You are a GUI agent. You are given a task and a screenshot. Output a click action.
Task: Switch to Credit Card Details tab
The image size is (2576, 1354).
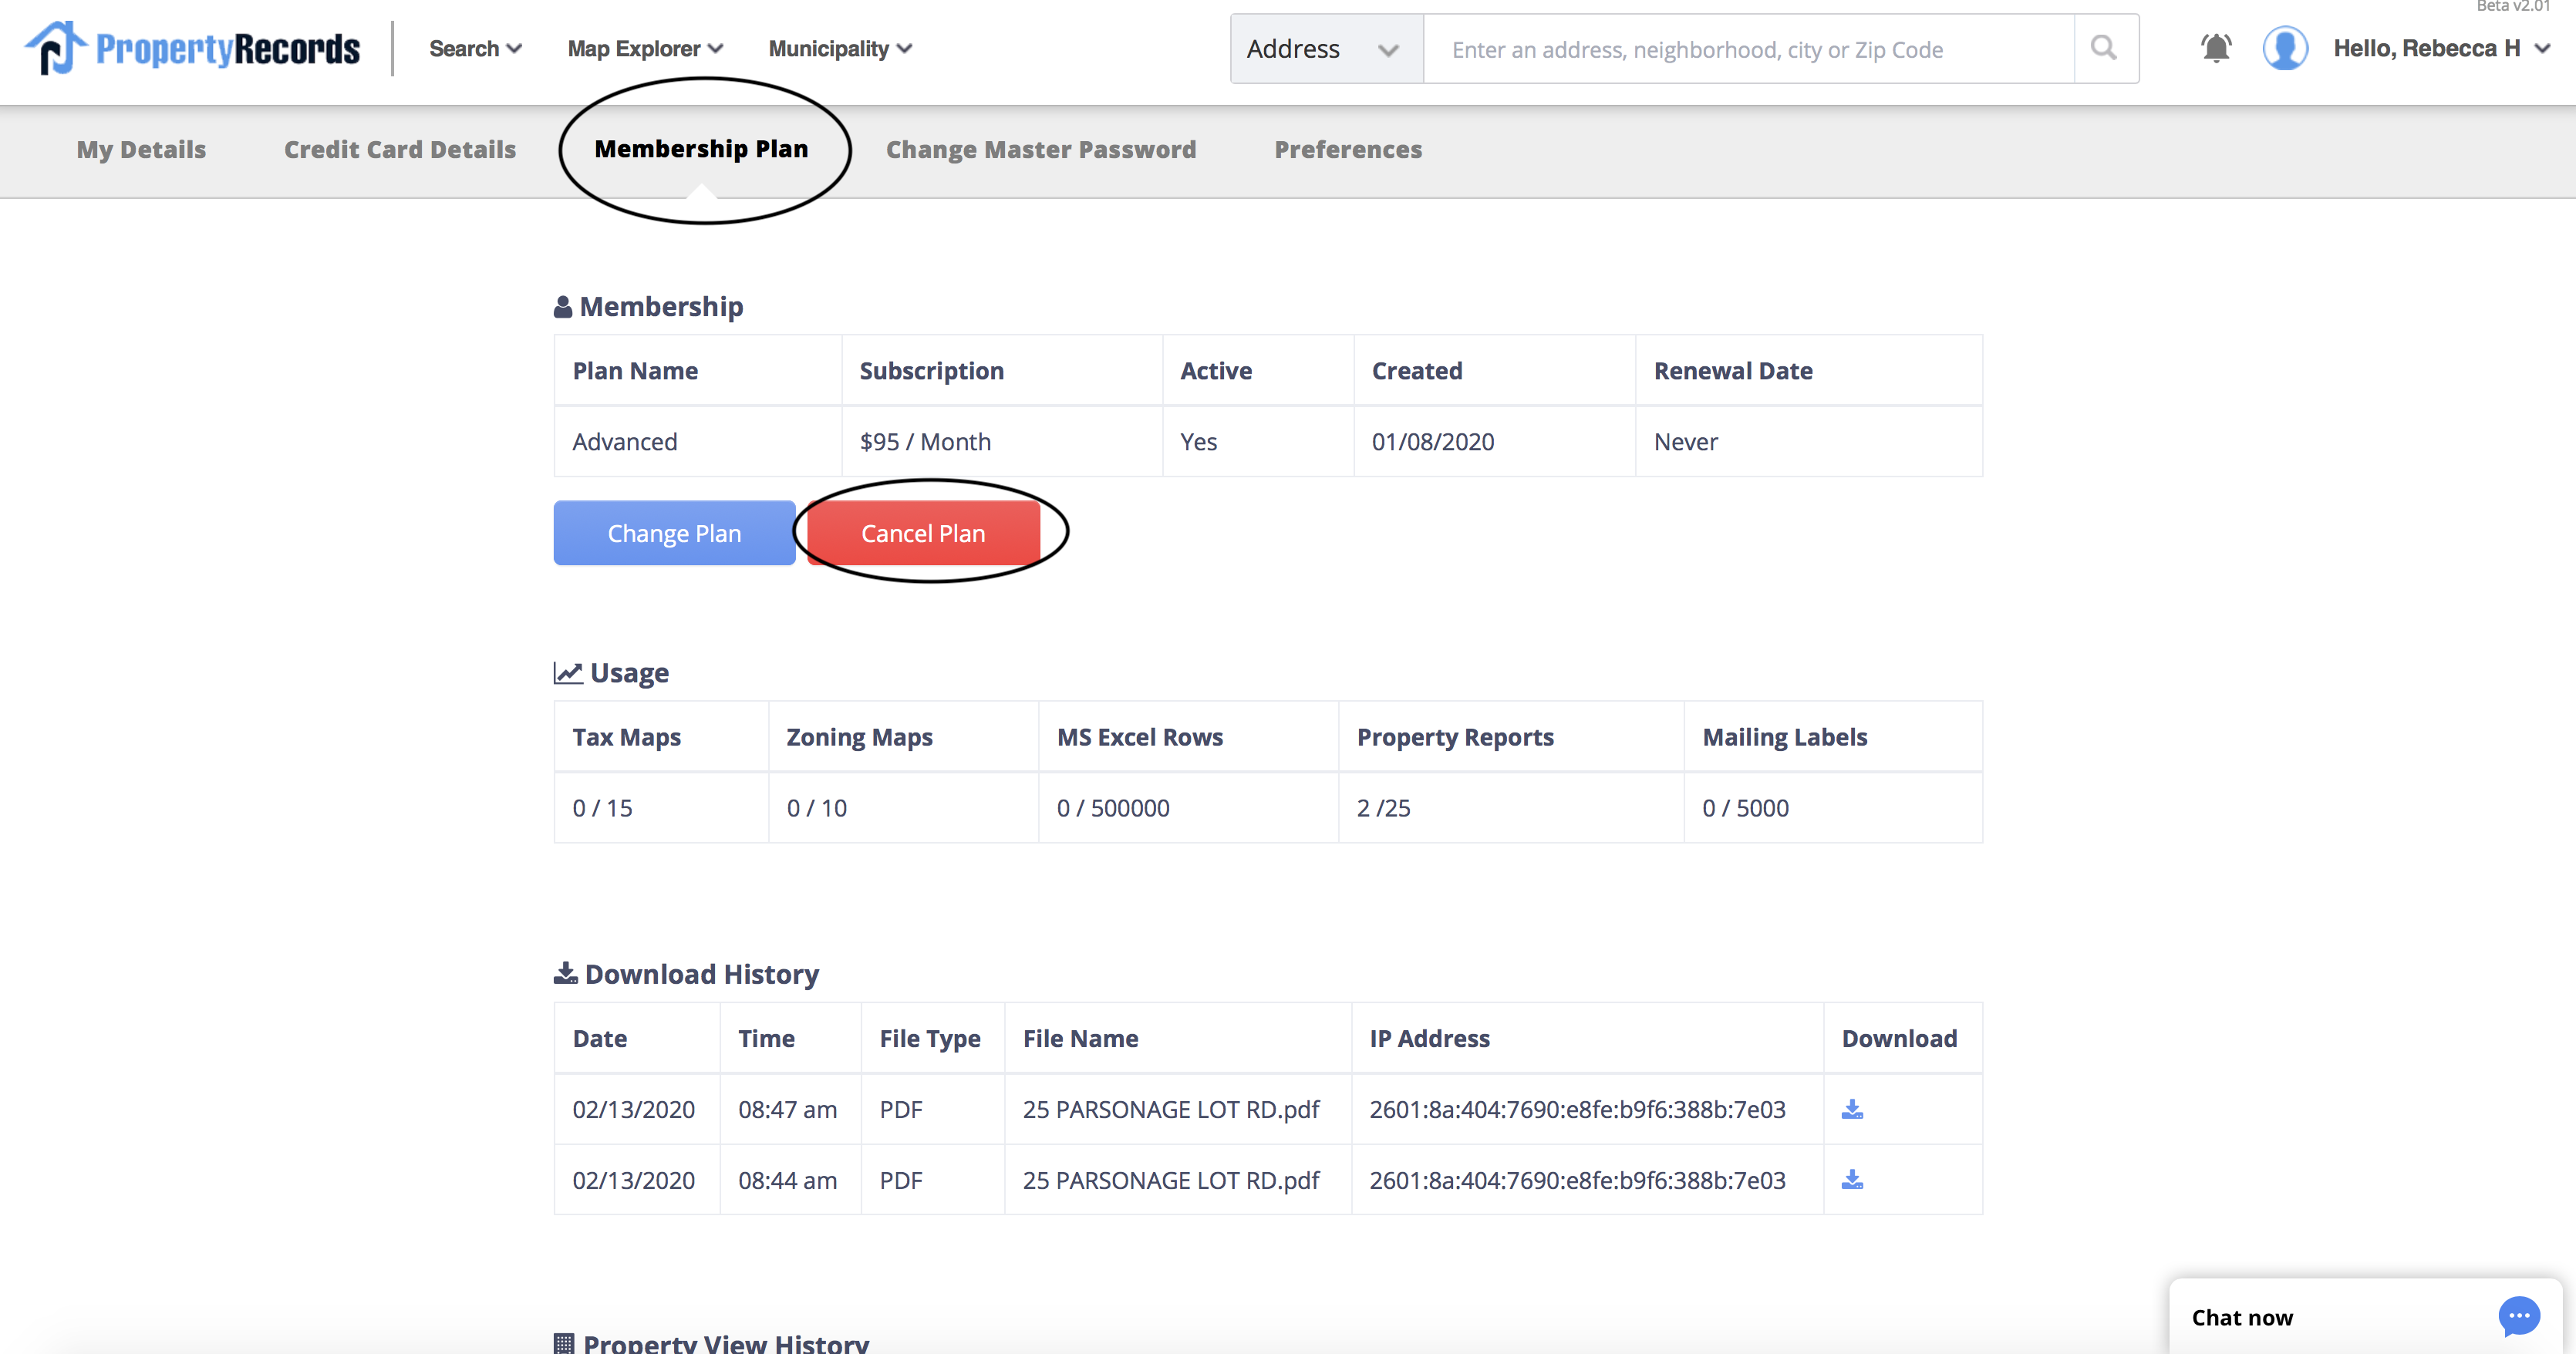400,150
